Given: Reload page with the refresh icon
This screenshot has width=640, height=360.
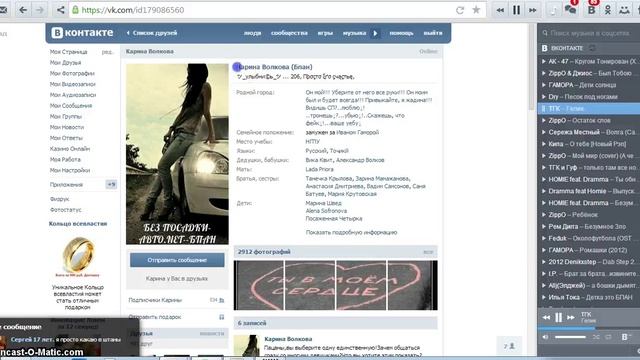Looking at the screenshot, I should pyautogui.click(x=460, y=10).
